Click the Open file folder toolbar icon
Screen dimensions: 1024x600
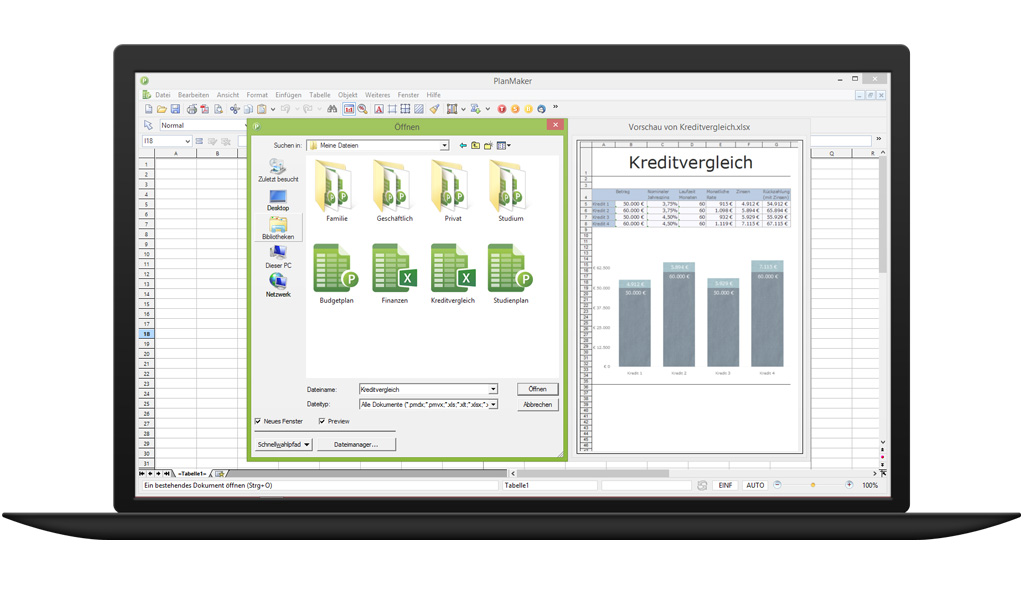tap(161, 109)
